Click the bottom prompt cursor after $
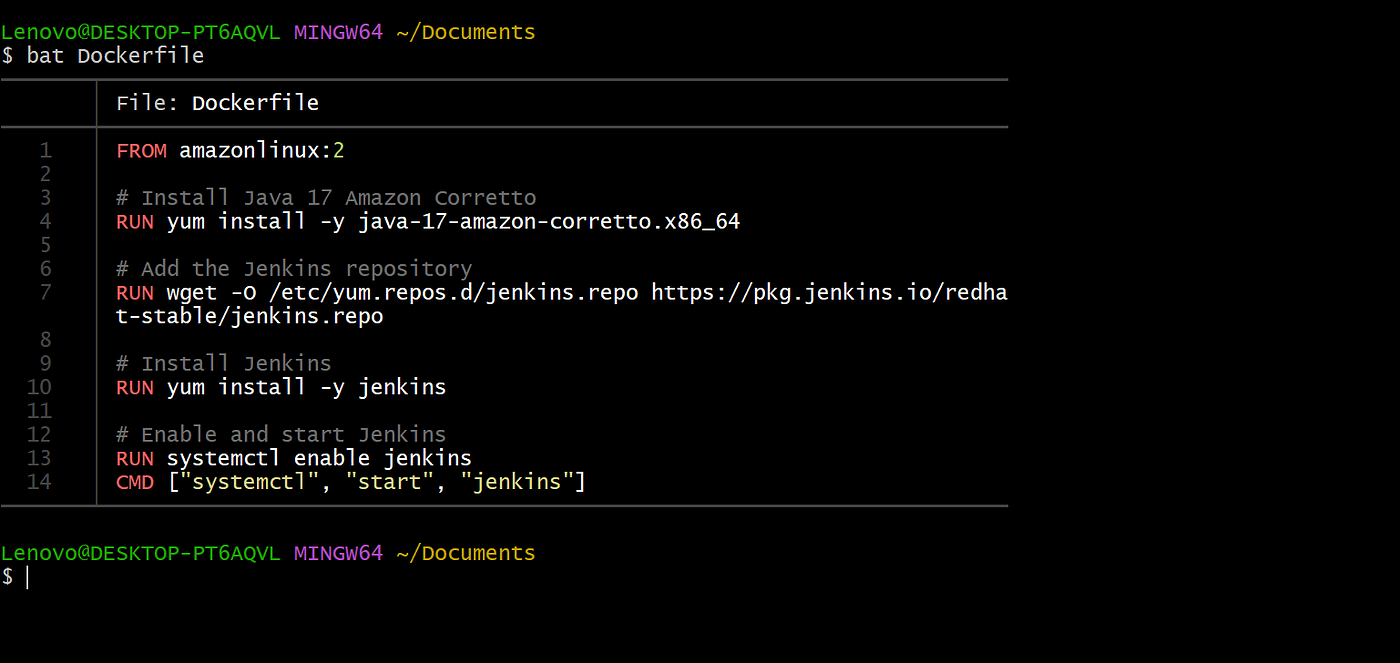Screen dimensions: 1400x663 28,577
